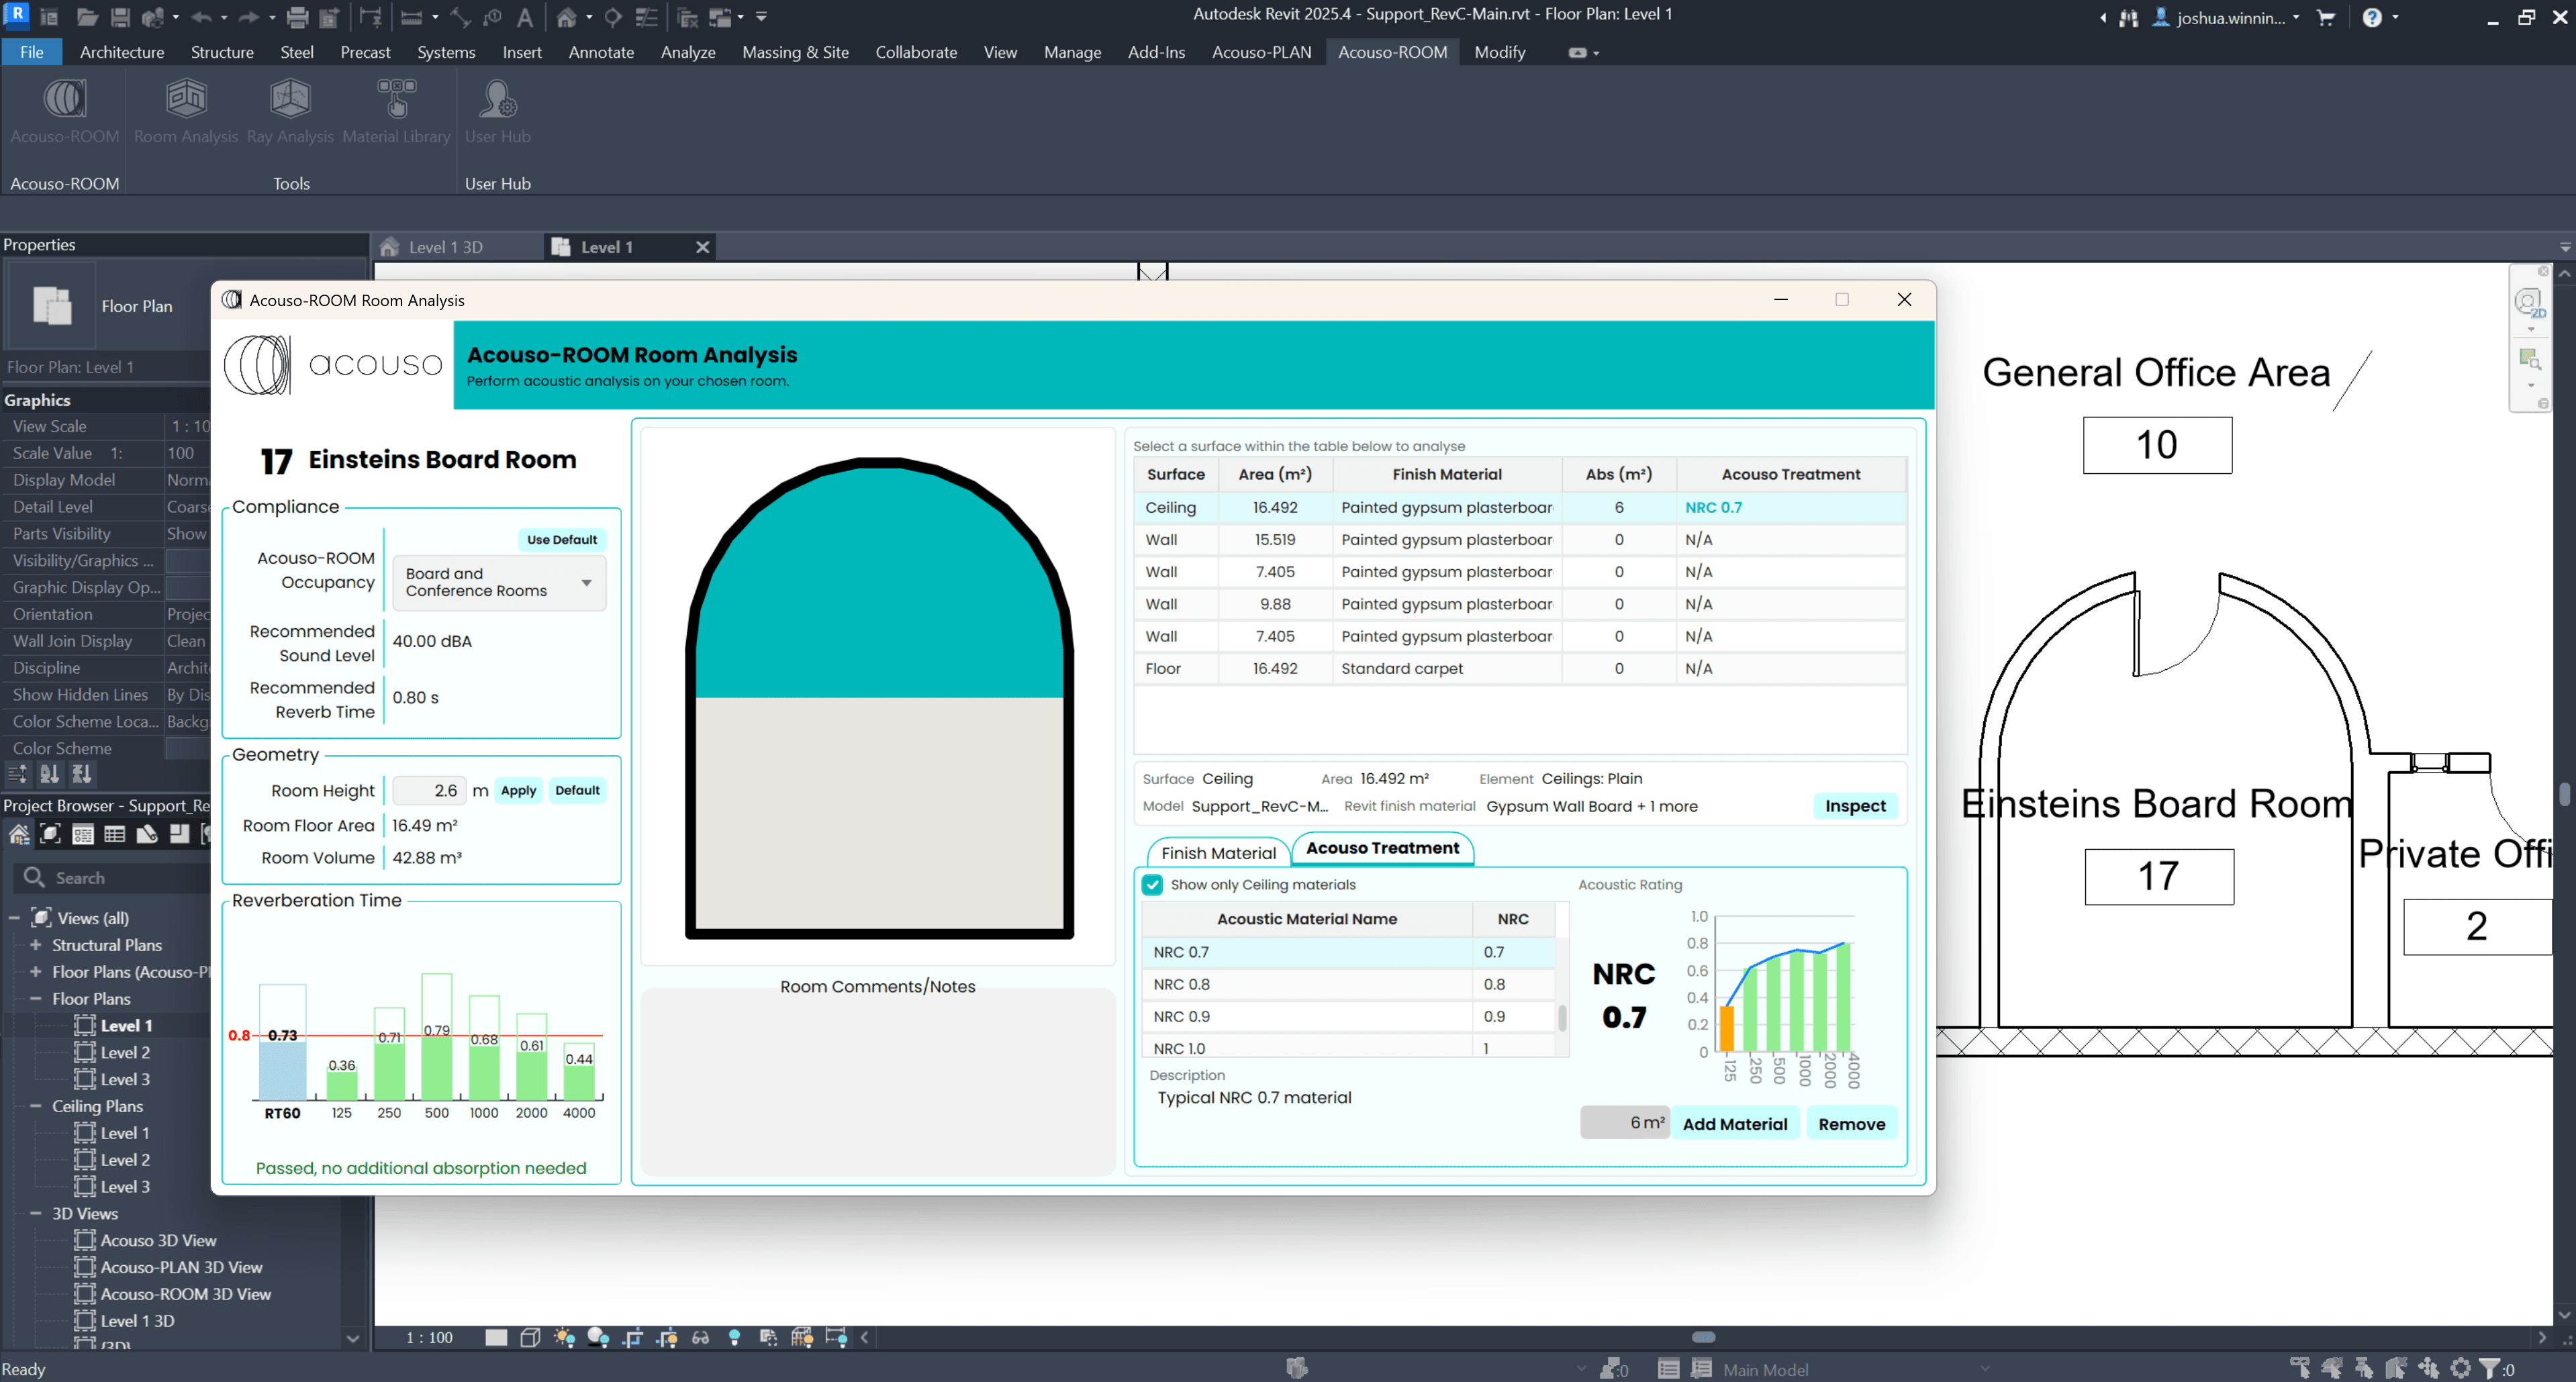The height and width of the screenshot is (1382, 2576).
Task: Open the Autodesk App Store cart icon
Action: 2326,17
